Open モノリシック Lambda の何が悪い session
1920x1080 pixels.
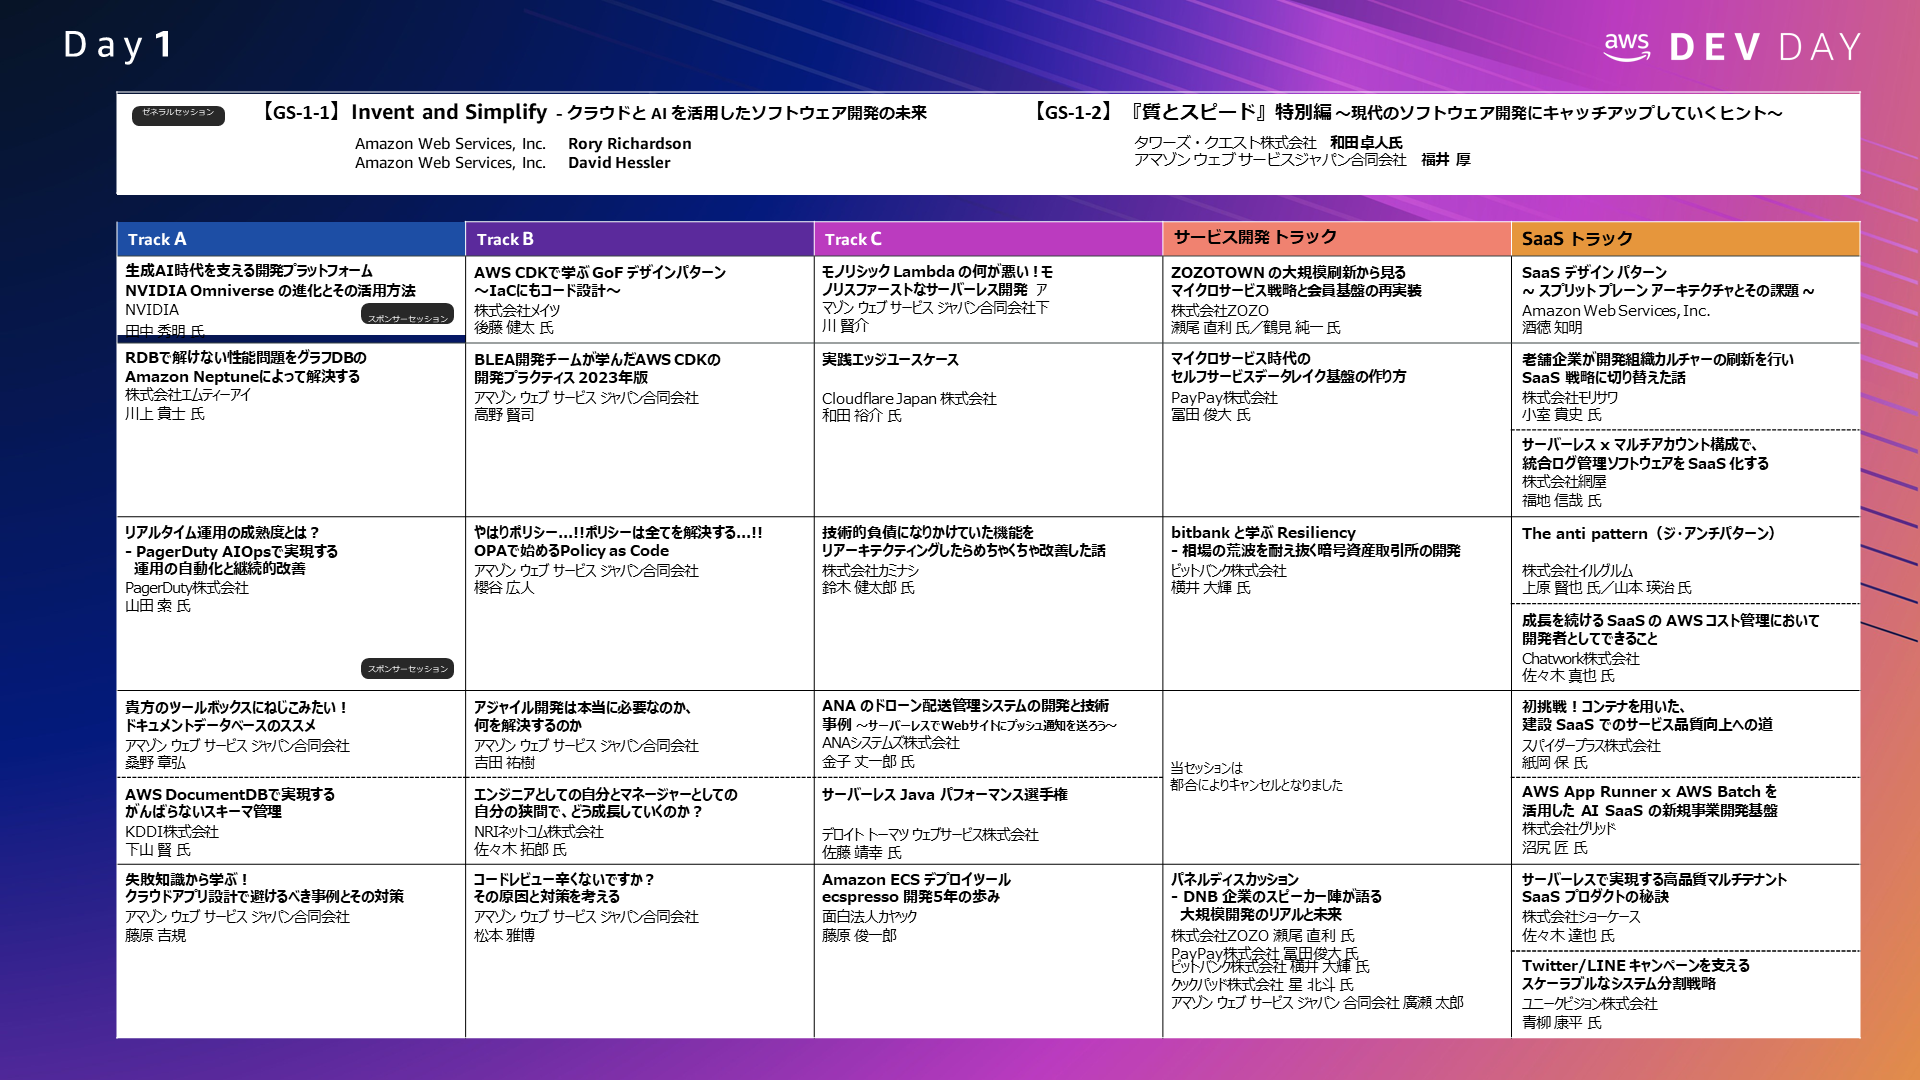(937, 280)
